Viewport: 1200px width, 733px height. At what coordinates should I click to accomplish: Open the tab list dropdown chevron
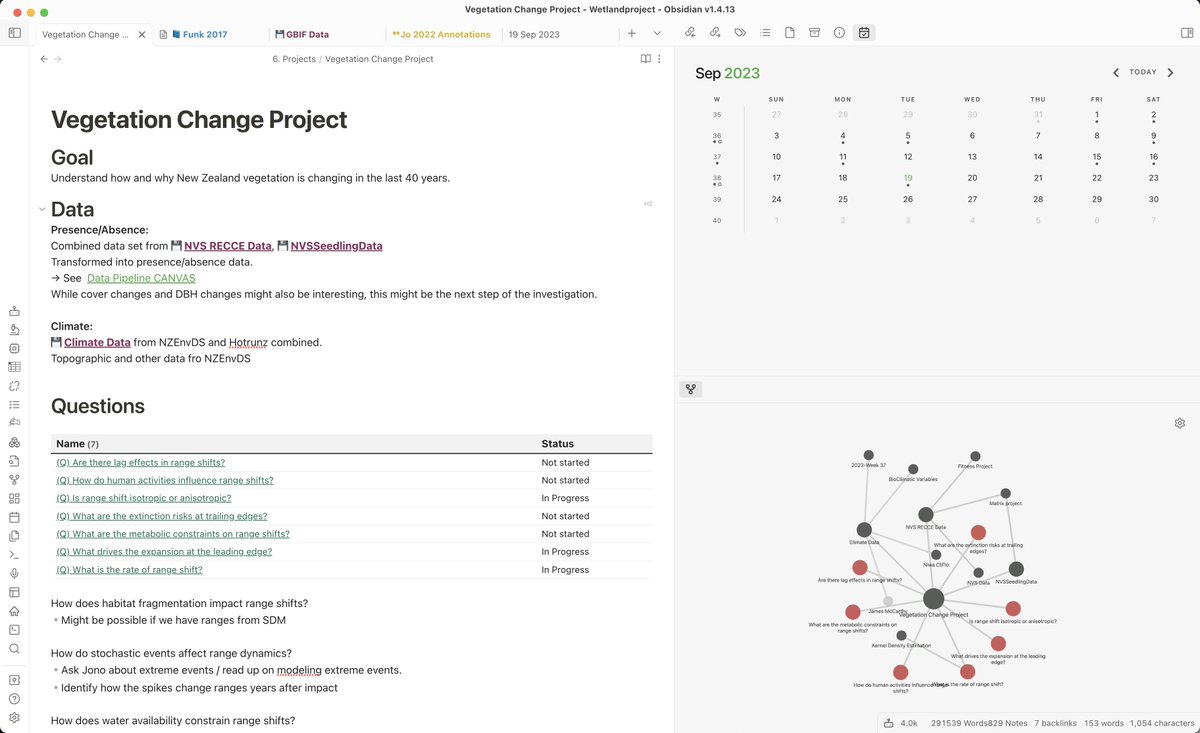tap(657, 33)
